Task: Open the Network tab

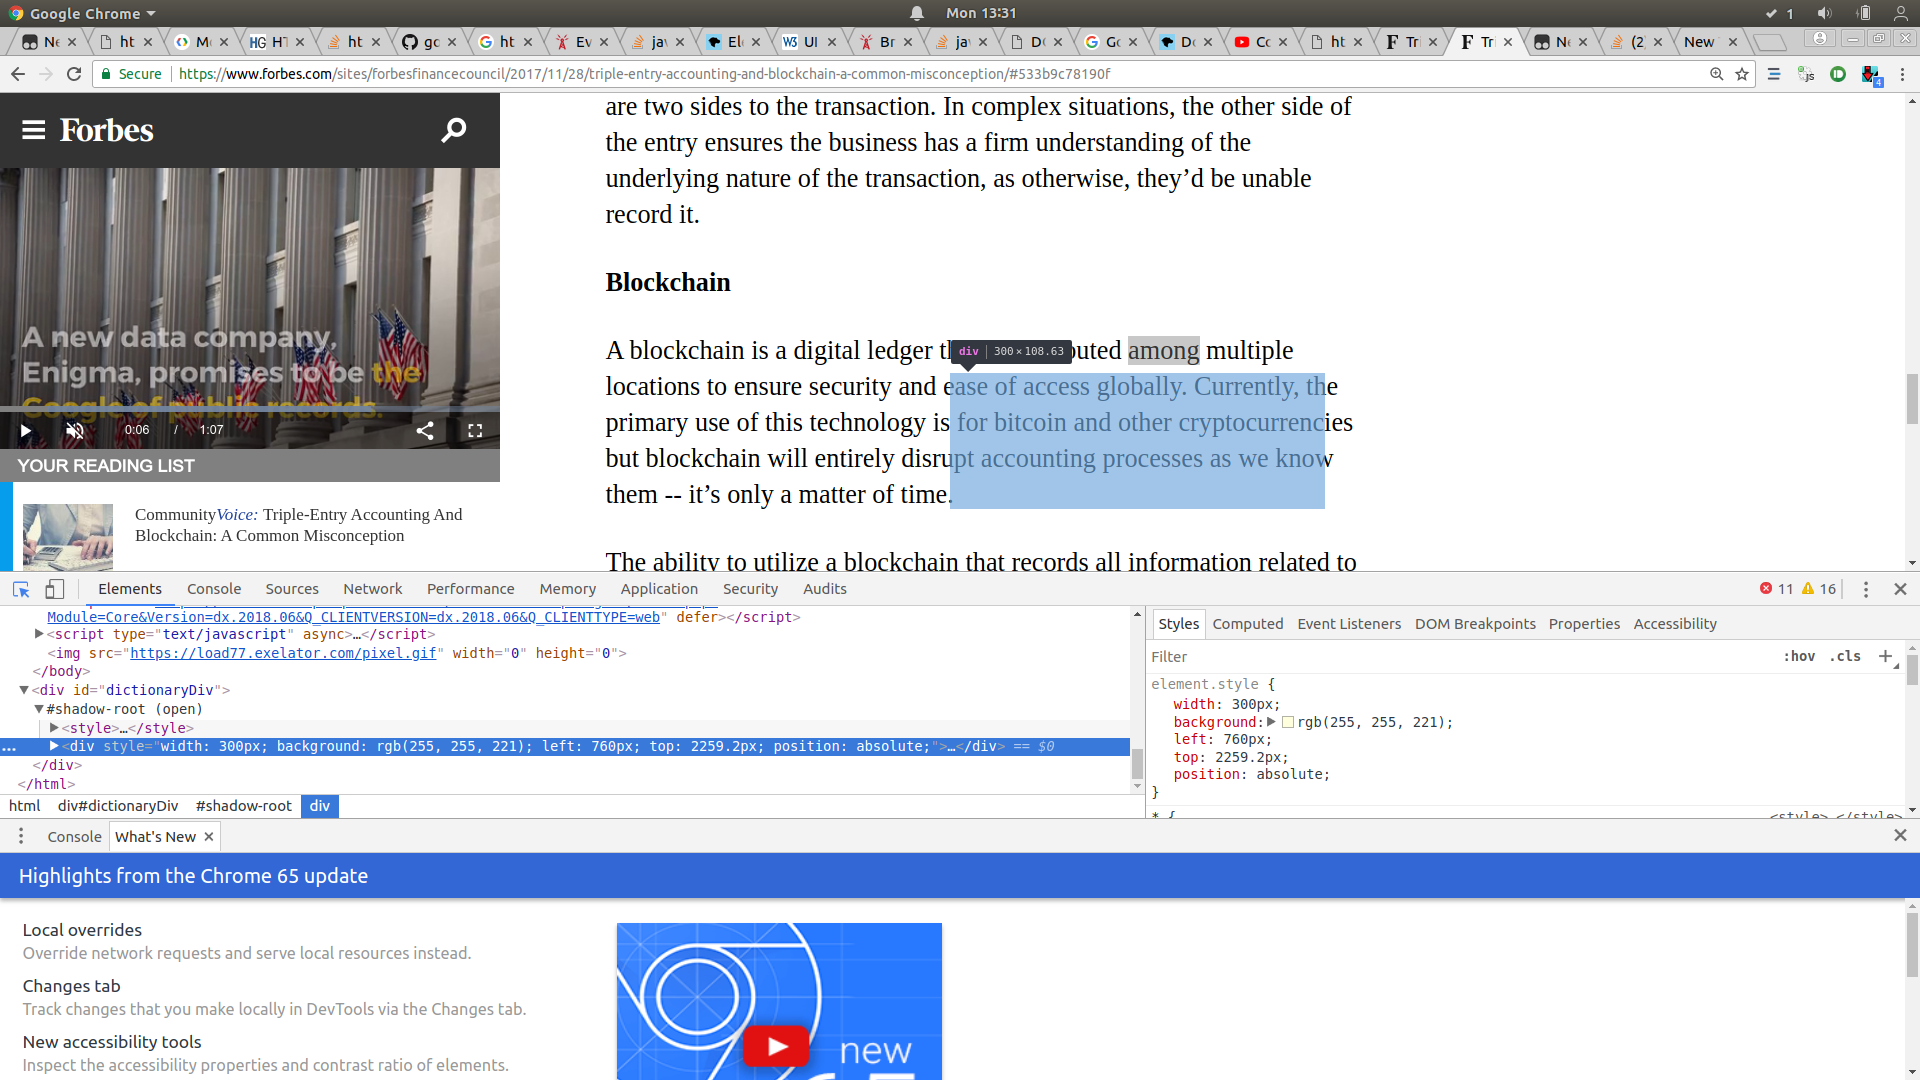Action: (372, 589)
